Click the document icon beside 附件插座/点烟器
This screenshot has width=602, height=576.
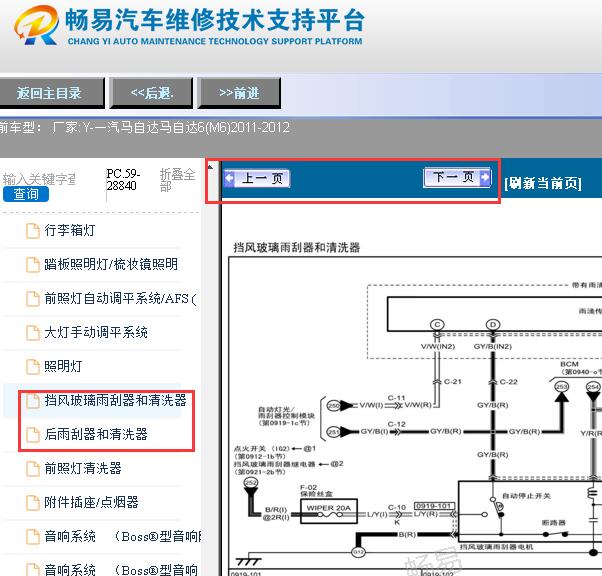pyautogui.click(x=33, y=503)
